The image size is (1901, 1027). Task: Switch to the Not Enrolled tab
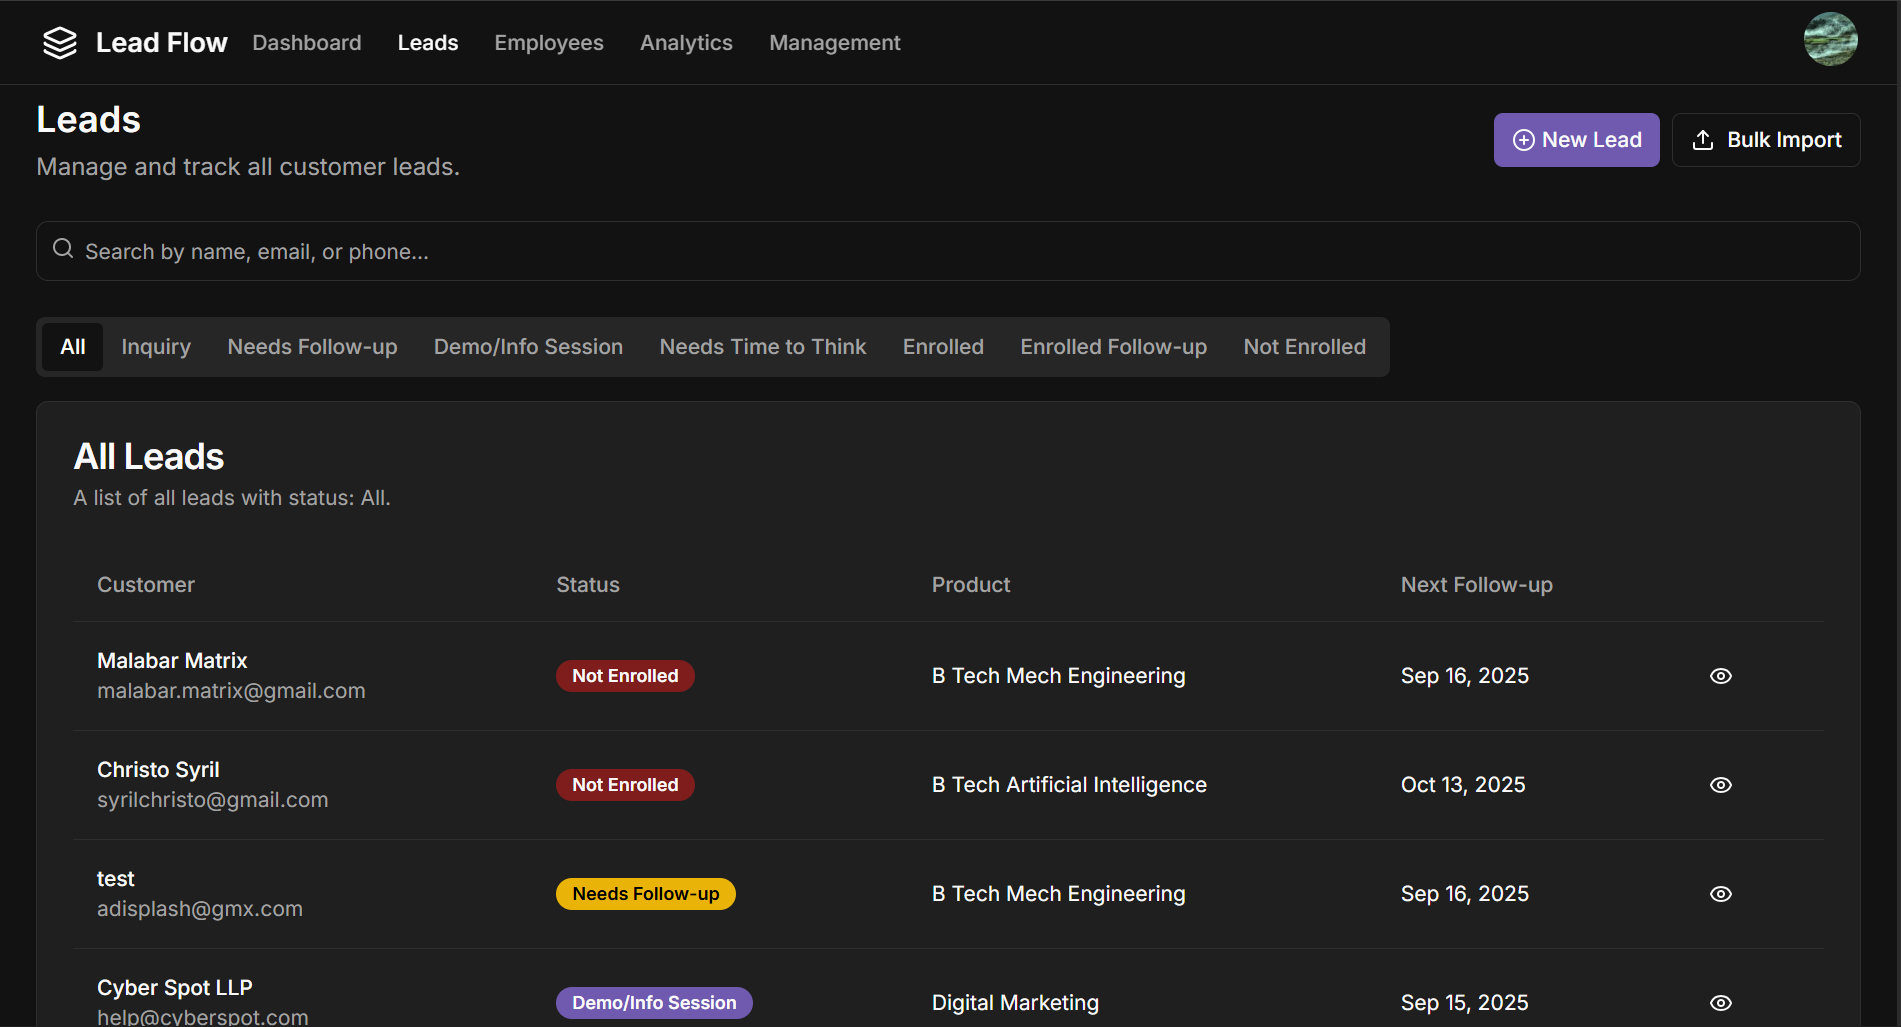coord(1304,347)
